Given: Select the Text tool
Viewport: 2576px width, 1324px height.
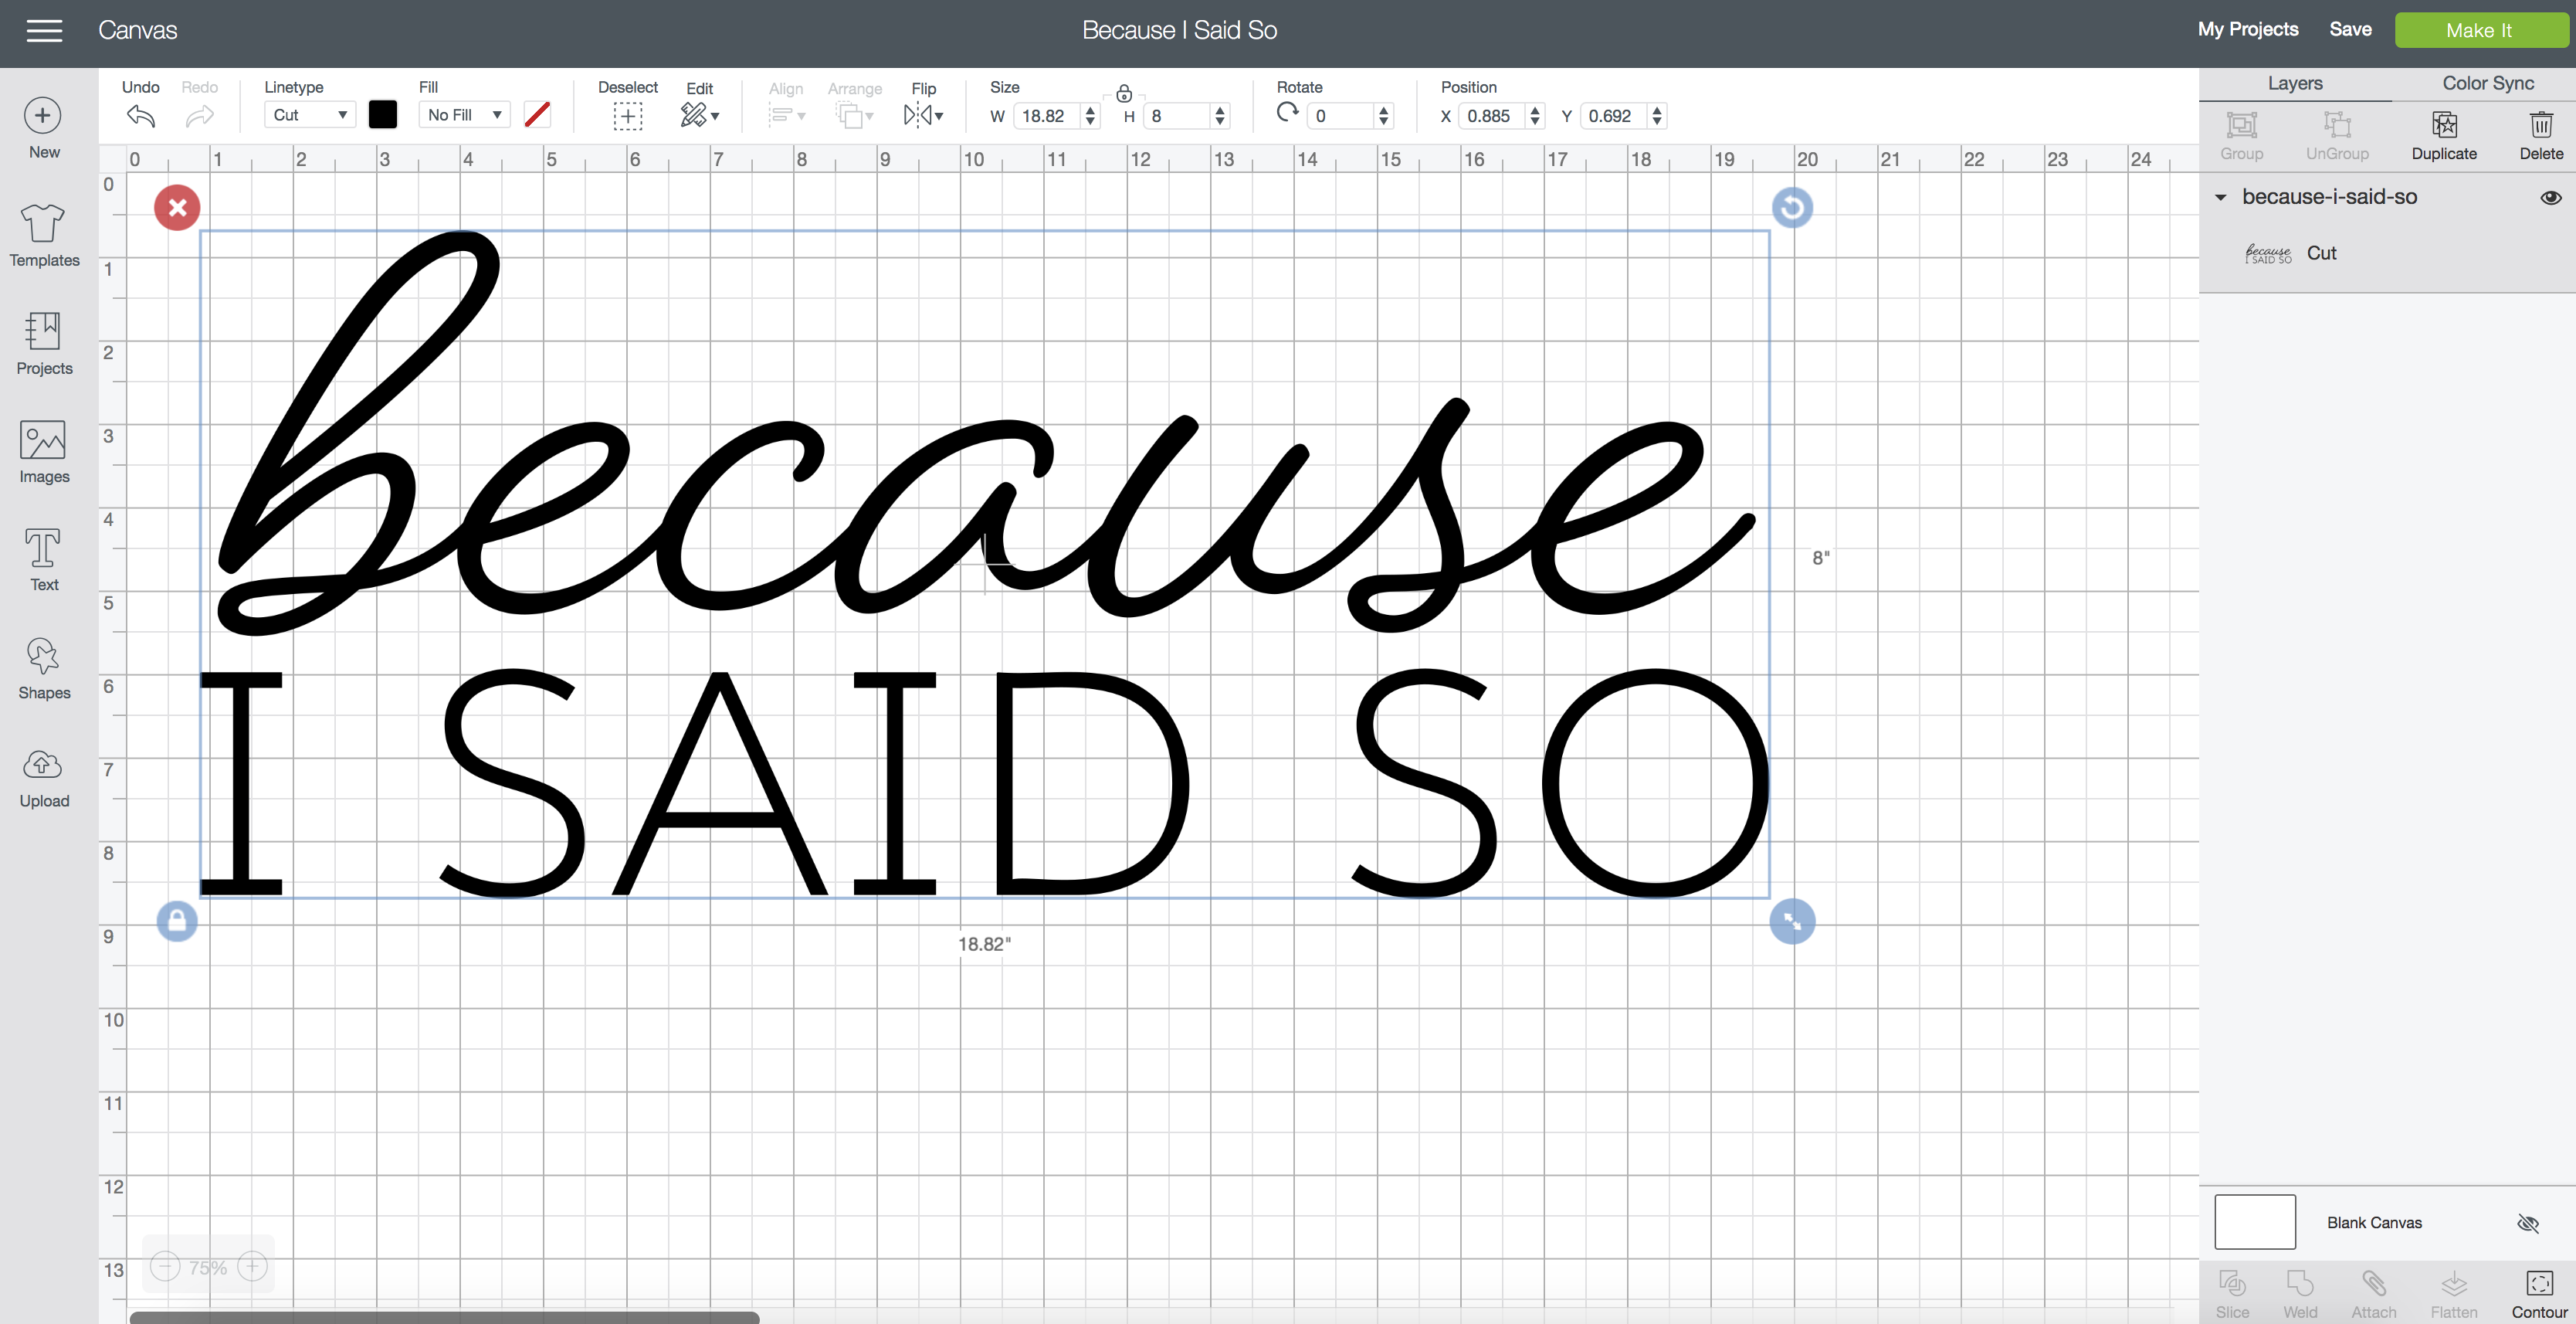Looking at the screenshot, I should click(44, 560).
